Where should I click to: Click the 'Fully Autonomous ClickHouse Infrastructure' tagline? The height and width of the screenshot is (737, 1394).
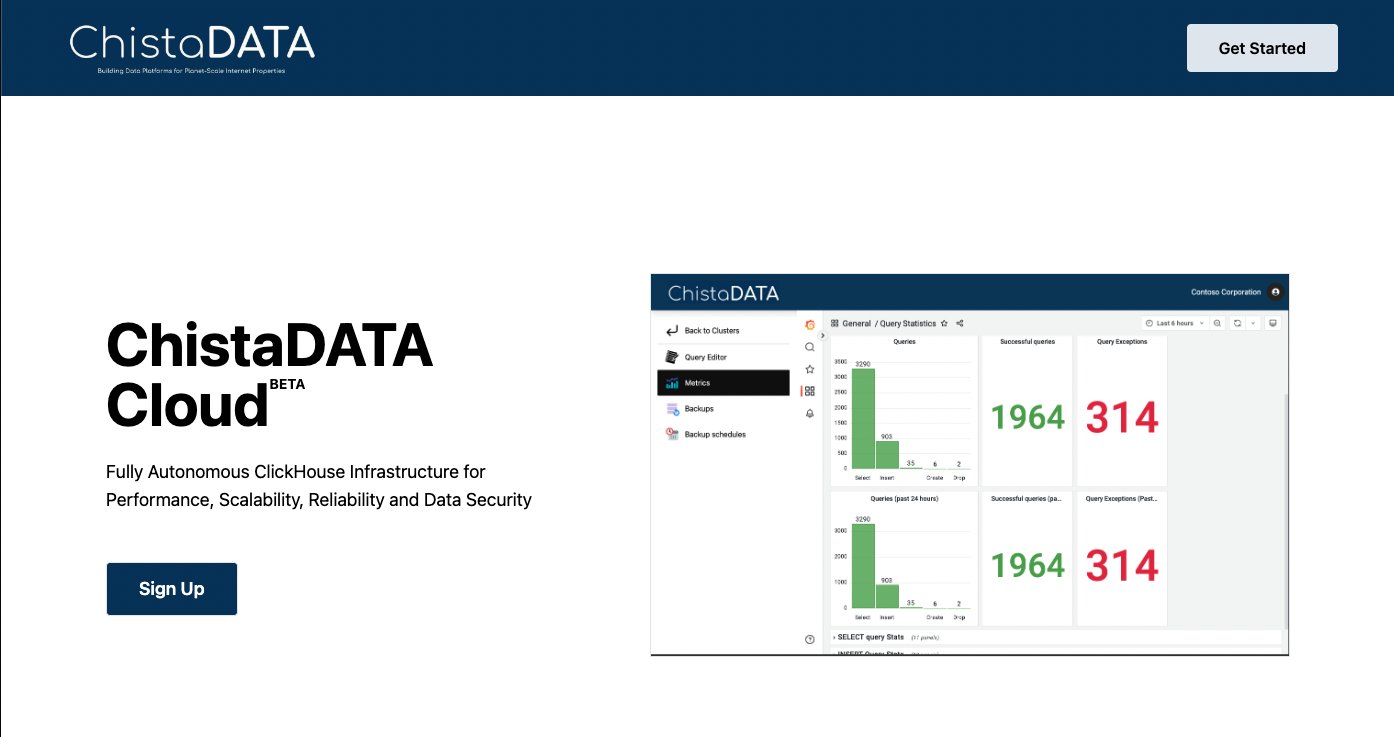pyautogui.click(x=319, y=485)
